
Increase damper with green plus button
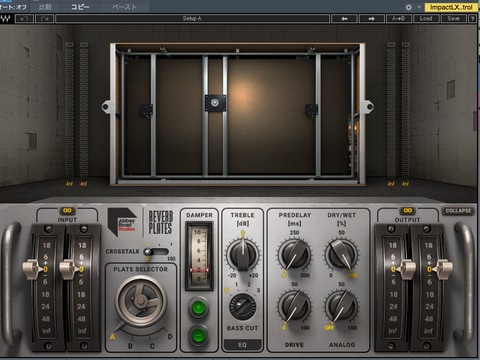(x=198, y=307)
